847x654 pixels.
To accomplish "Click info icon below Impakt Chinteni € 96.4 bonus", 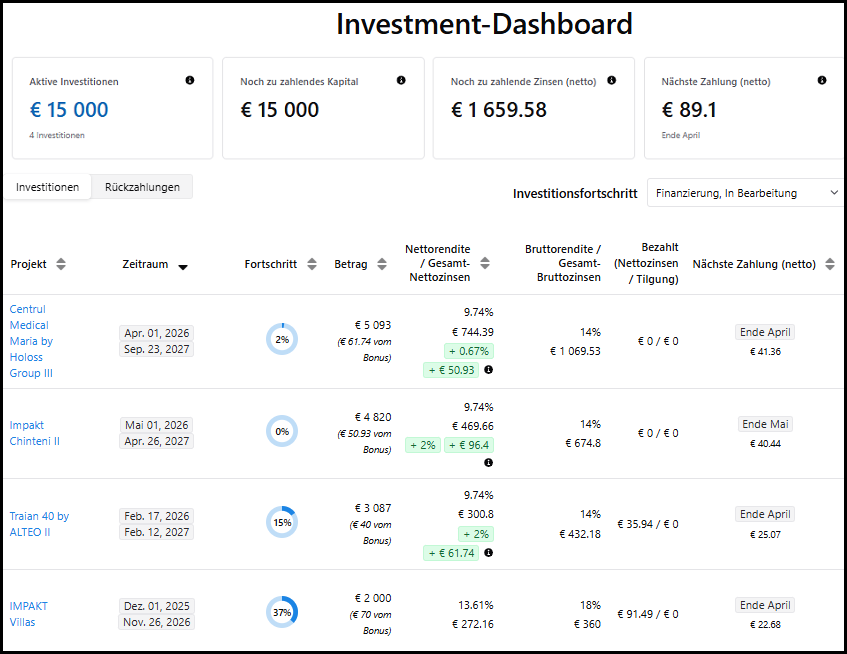I will [x=489, y=463].
